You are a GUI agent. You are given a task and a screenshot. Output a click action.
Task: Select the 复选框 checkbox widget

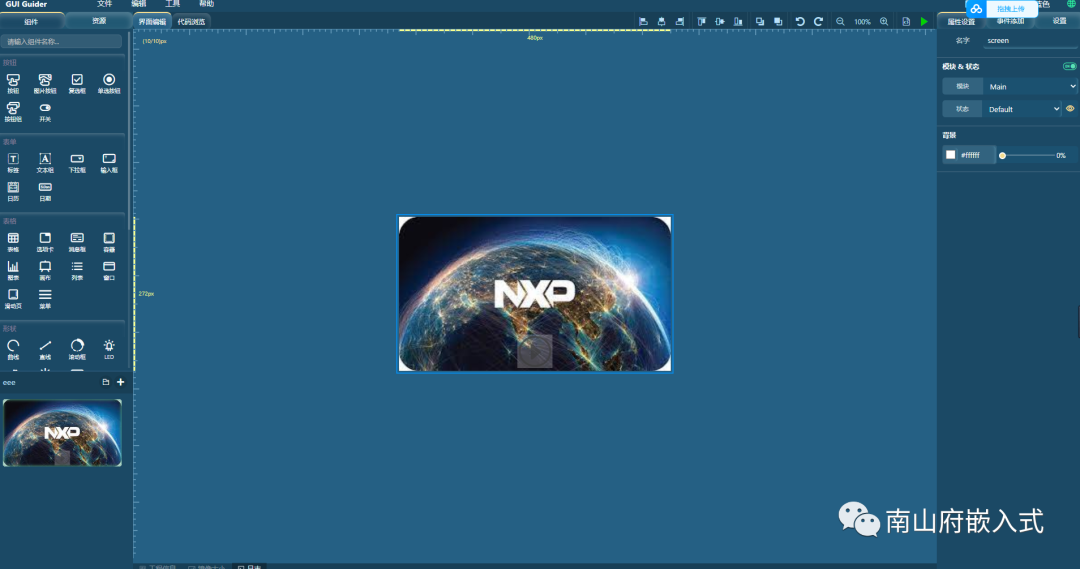(x=77, y=83)
